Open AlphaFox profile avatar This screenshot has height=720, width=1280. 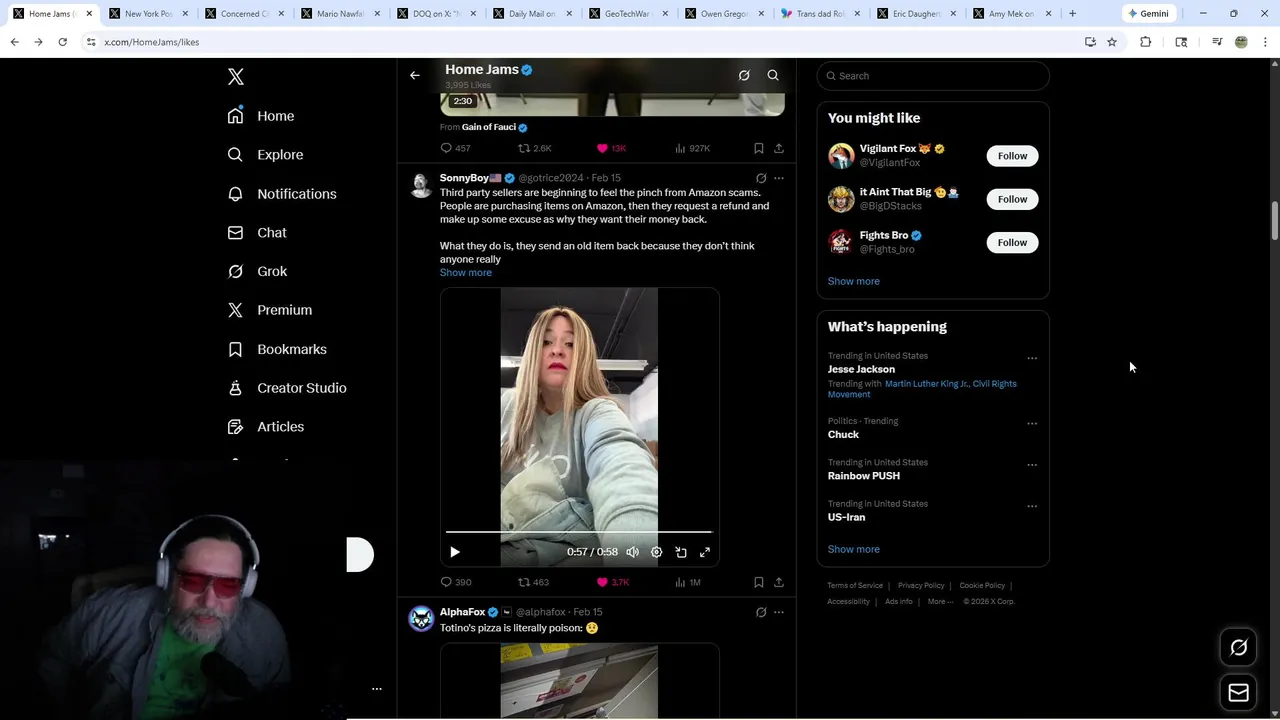[x=421, y=619]
